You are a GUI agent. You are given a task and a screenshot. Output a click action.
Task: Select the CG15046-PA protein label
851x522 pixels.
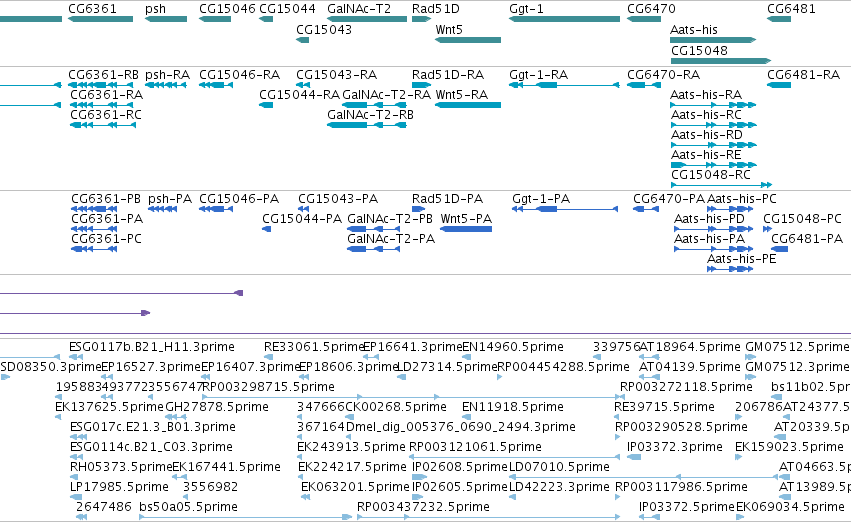(x=239, y=199)
